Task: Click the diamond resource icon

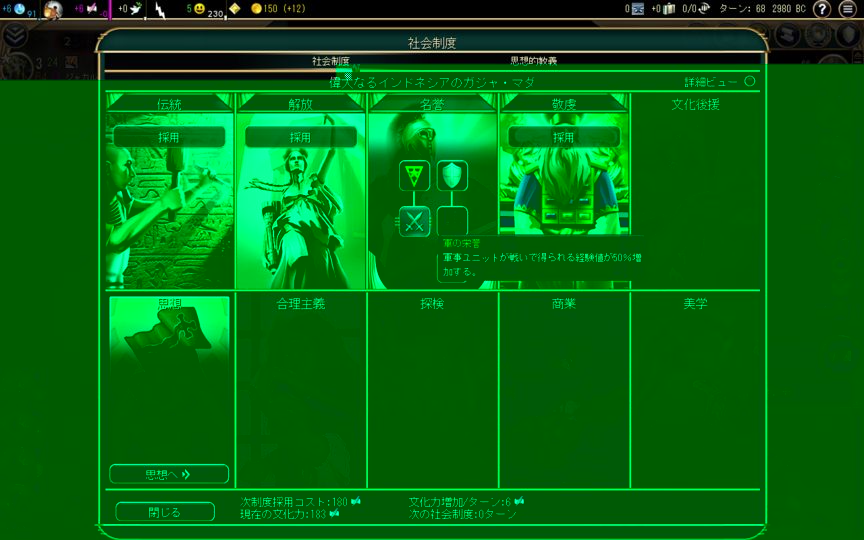Action: (x=235, y=8)
